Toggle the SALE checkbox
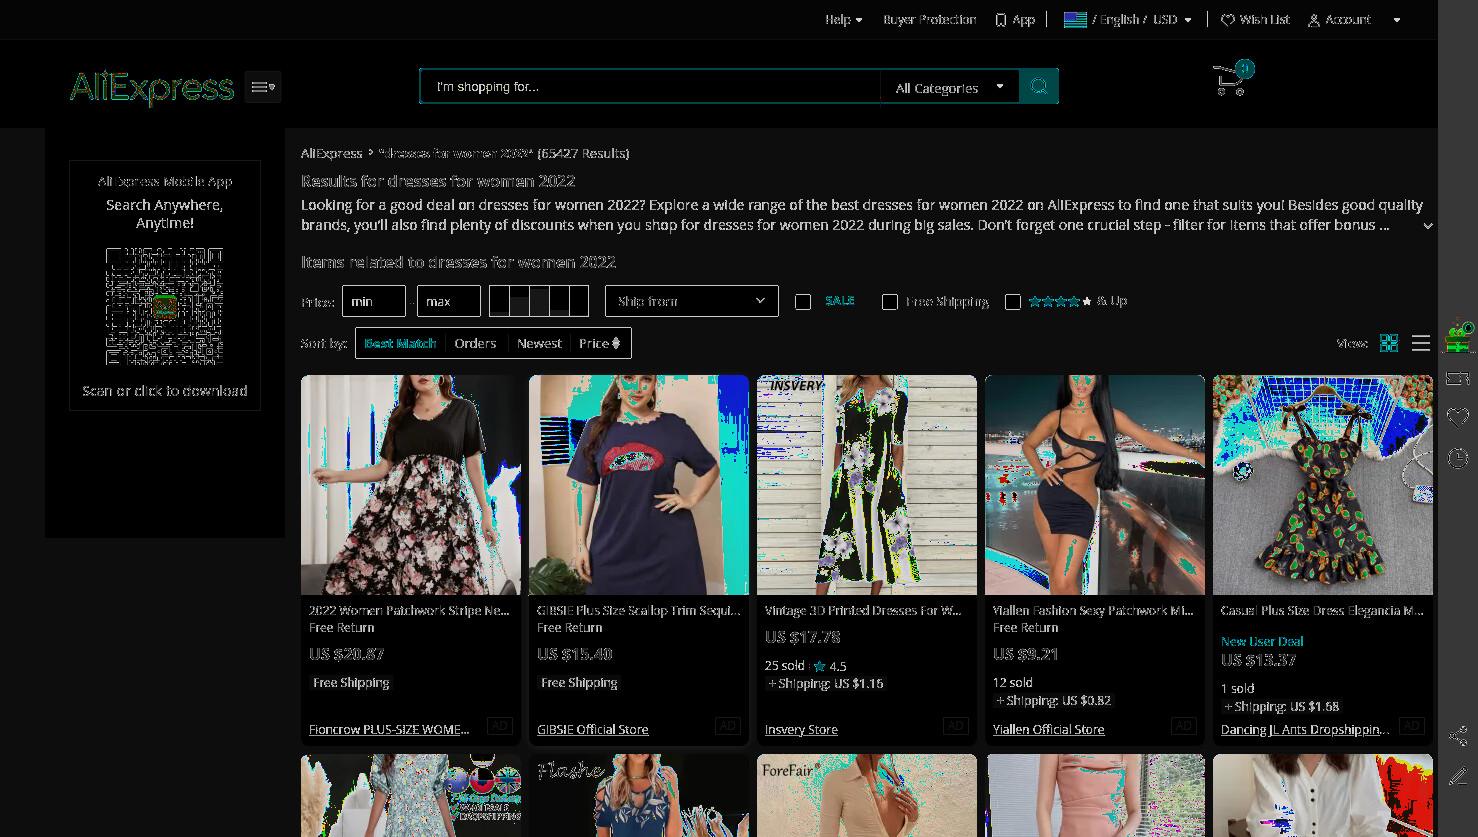The image size is (1478, 837). (x=803, y=302)
